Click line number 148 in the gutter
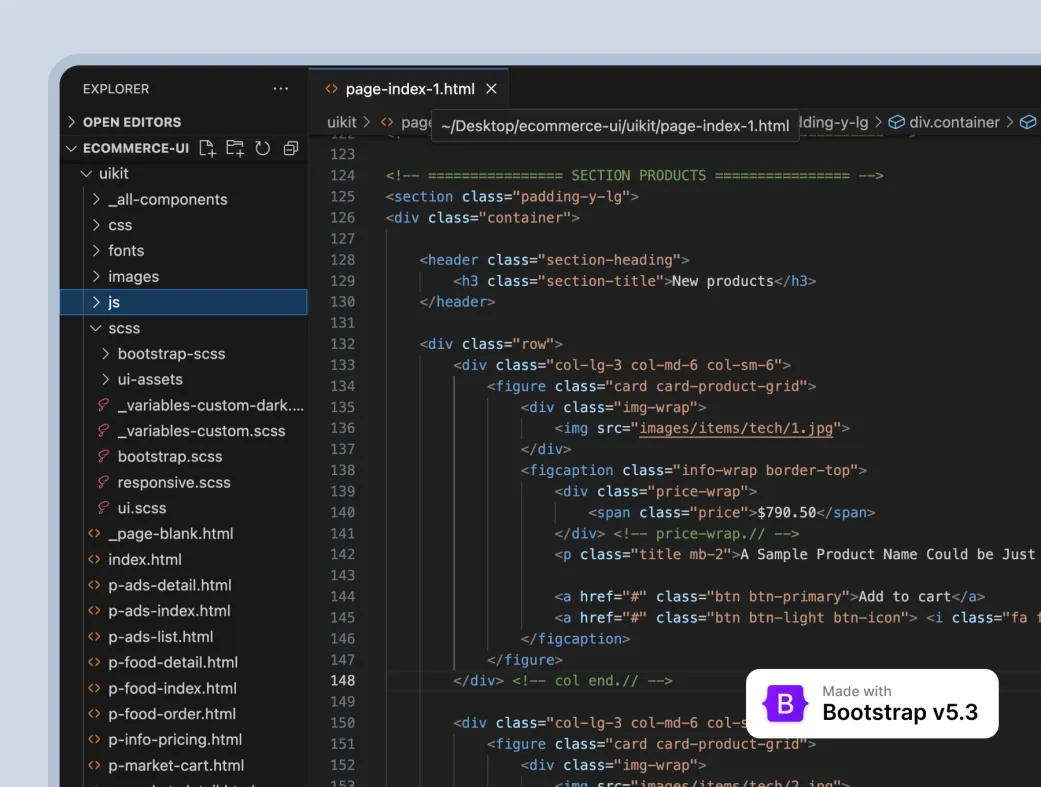The image size is (1041, 787). coord(342,681)
